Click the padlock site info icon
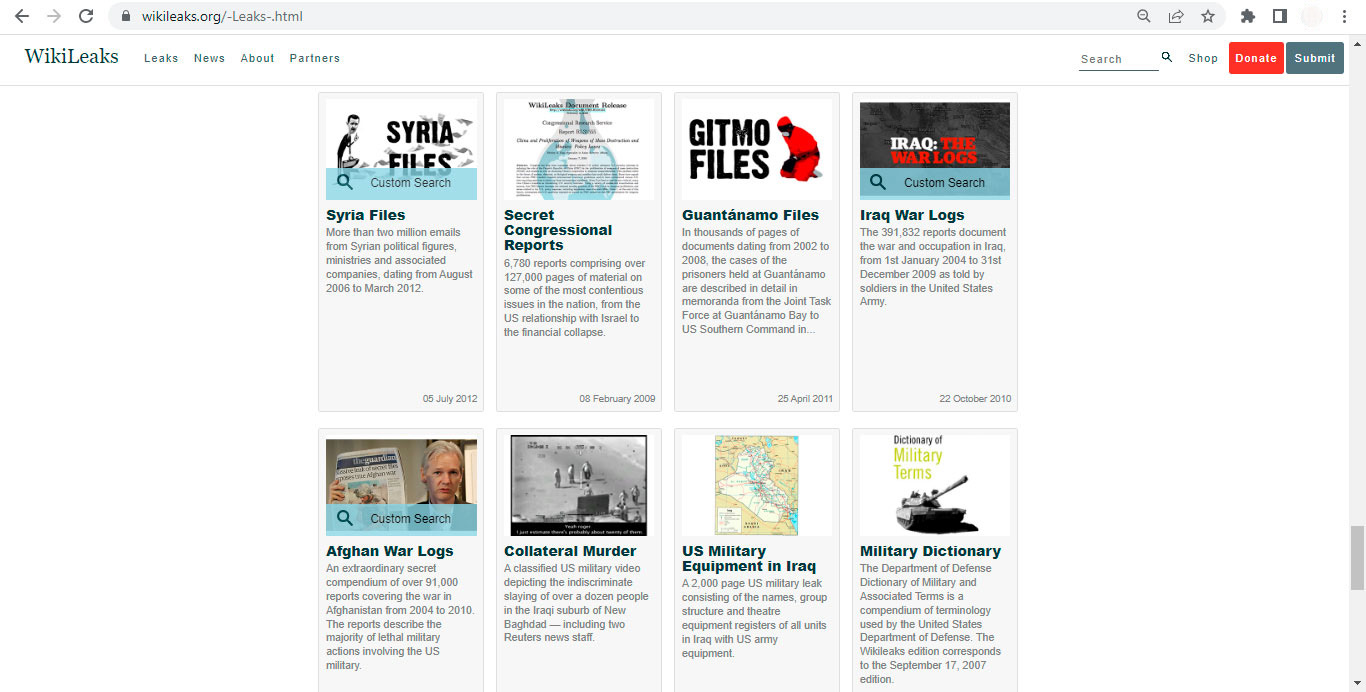The width and height of the screenshot is (1366, 692). [x=125, y=16]
